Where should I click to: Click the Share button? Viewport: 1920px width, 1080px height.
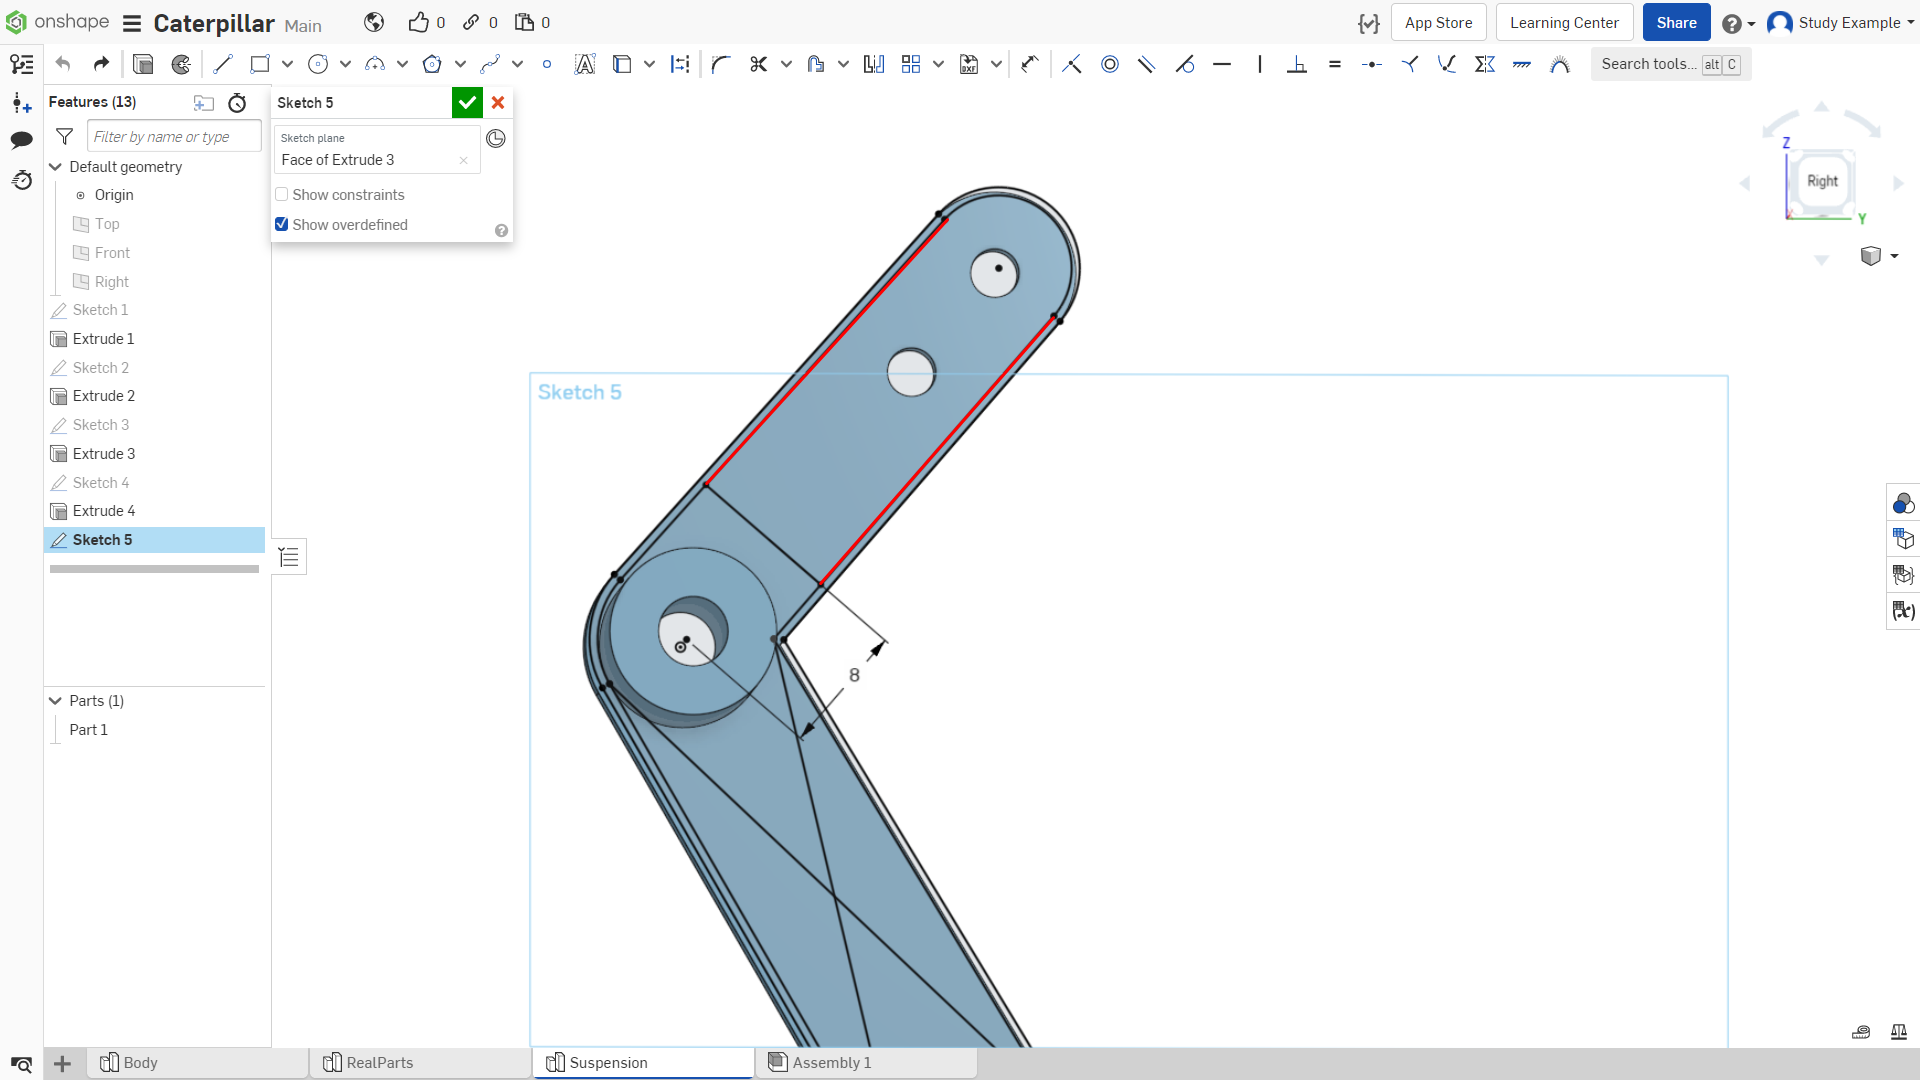[1676, 23]
